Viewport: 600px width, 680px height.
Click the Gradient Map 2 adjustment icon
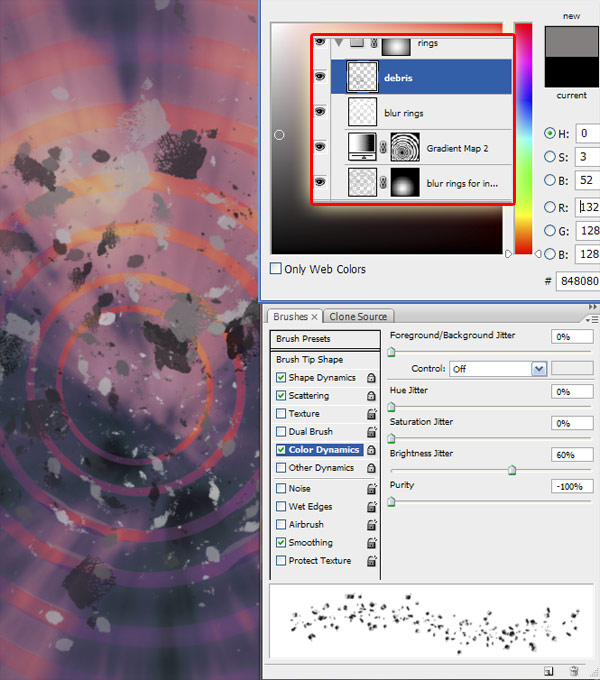coord(362,147)
